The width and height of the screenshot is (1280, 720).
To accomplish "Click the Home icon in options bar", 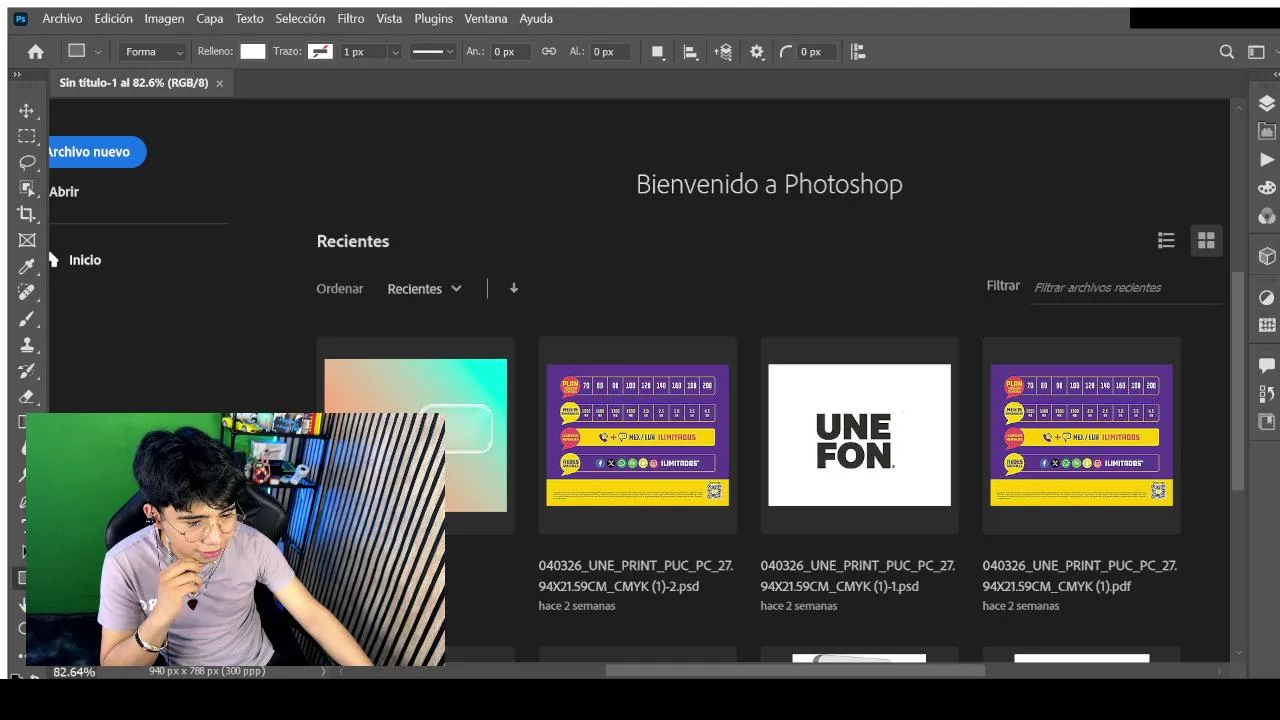I will [x=36, y=52].
